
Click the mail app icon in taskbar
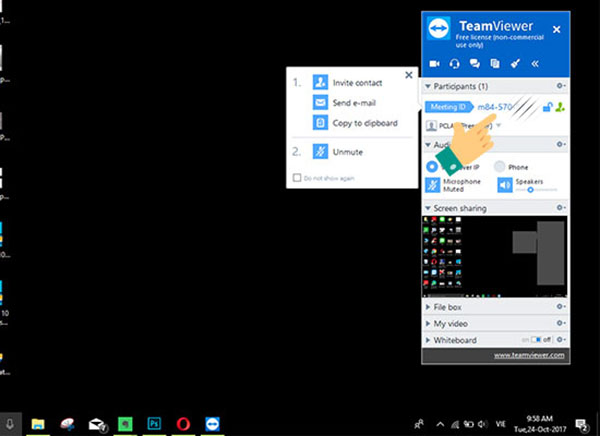pyautogui.click(x=96, y=424)
